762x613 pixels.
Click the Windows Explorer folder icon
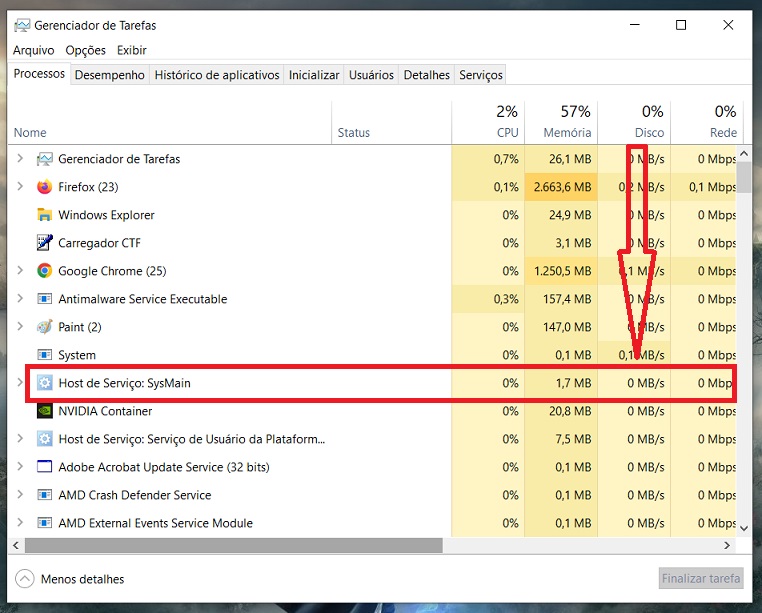coord(45,215)
